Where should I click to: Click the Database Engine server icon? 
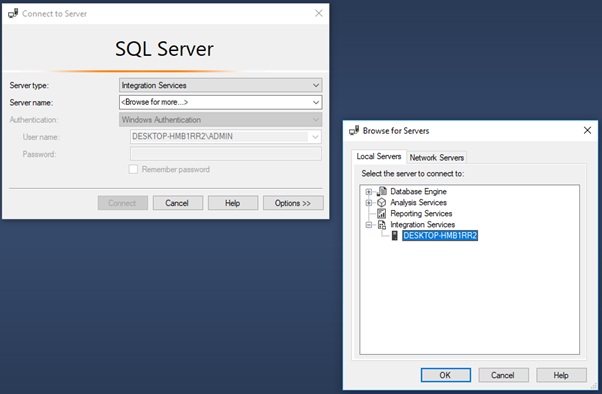click(x=382, y=191)
